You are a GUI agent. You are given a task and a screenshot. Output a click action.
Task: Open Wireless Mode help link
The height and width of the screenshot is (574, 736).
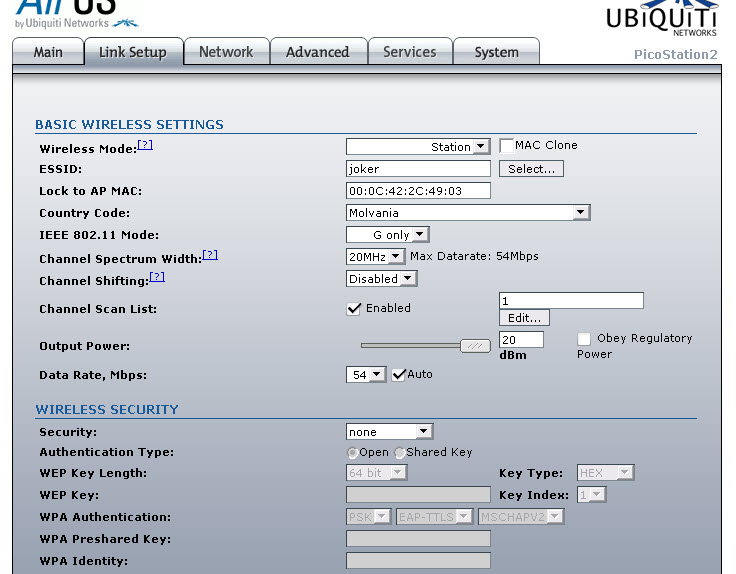[x=145, y=145]
